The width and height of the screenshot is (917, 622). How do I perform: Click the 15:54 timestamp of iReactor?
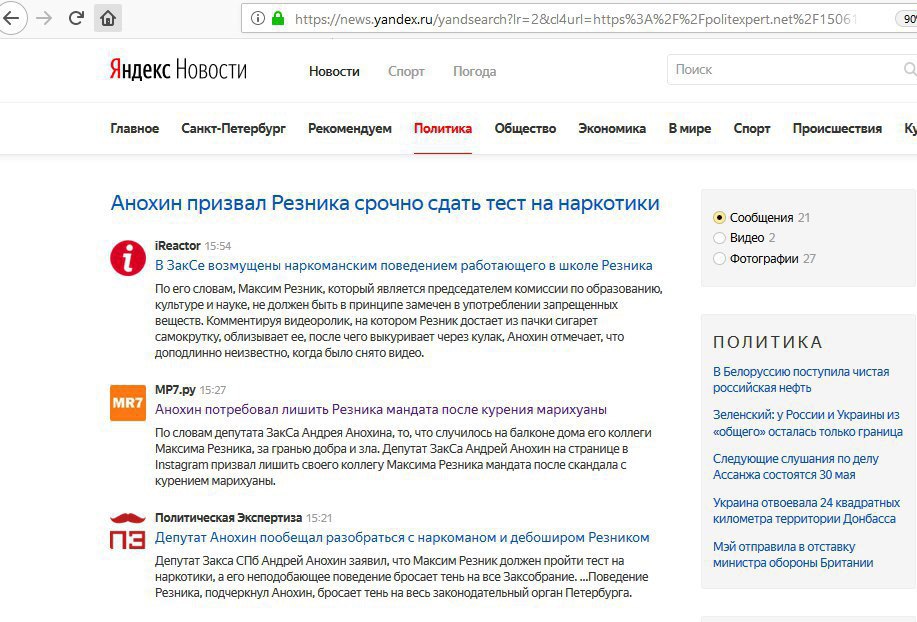coord(218,246)
